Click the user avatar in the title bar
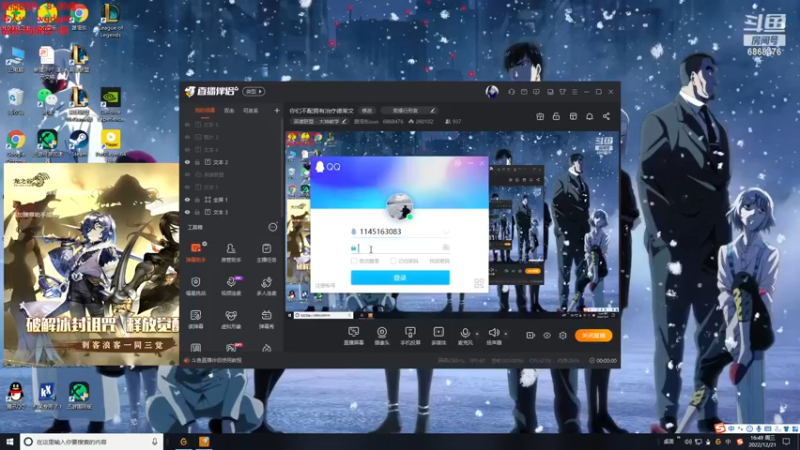 click(492, 91)
